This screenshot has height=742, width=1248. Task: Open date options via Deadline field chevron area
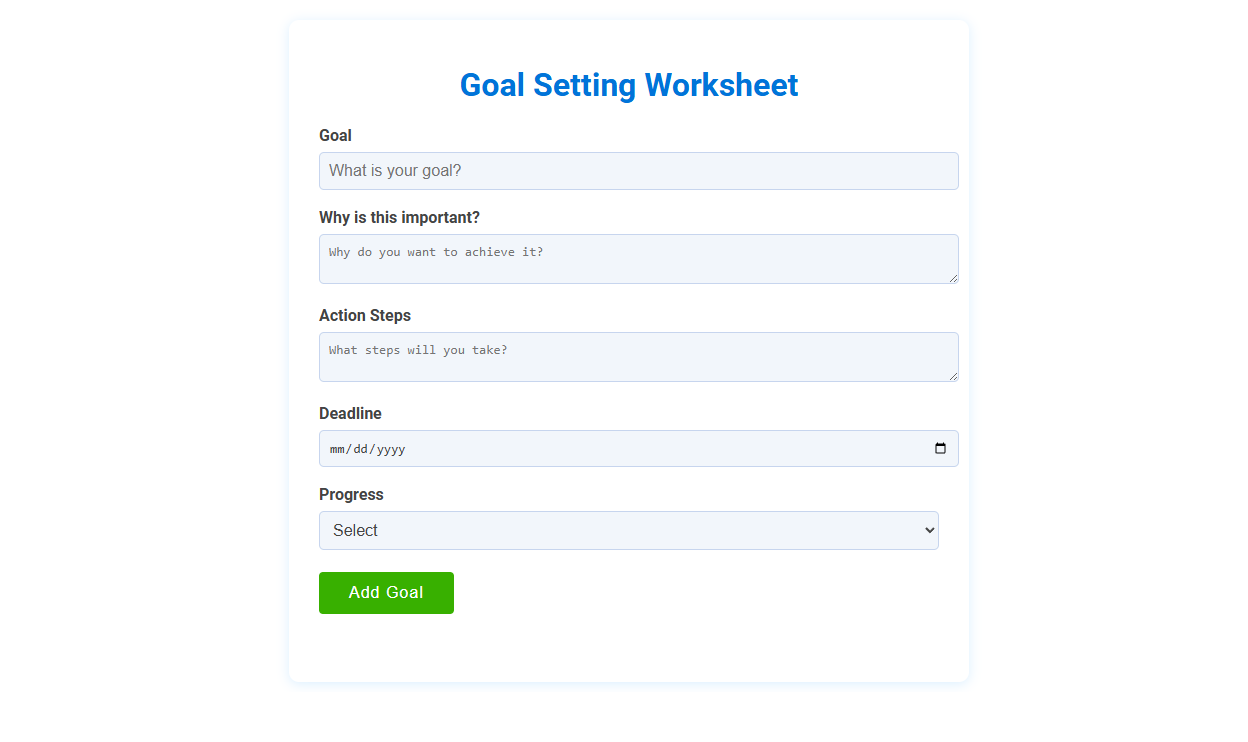[940, 449]
